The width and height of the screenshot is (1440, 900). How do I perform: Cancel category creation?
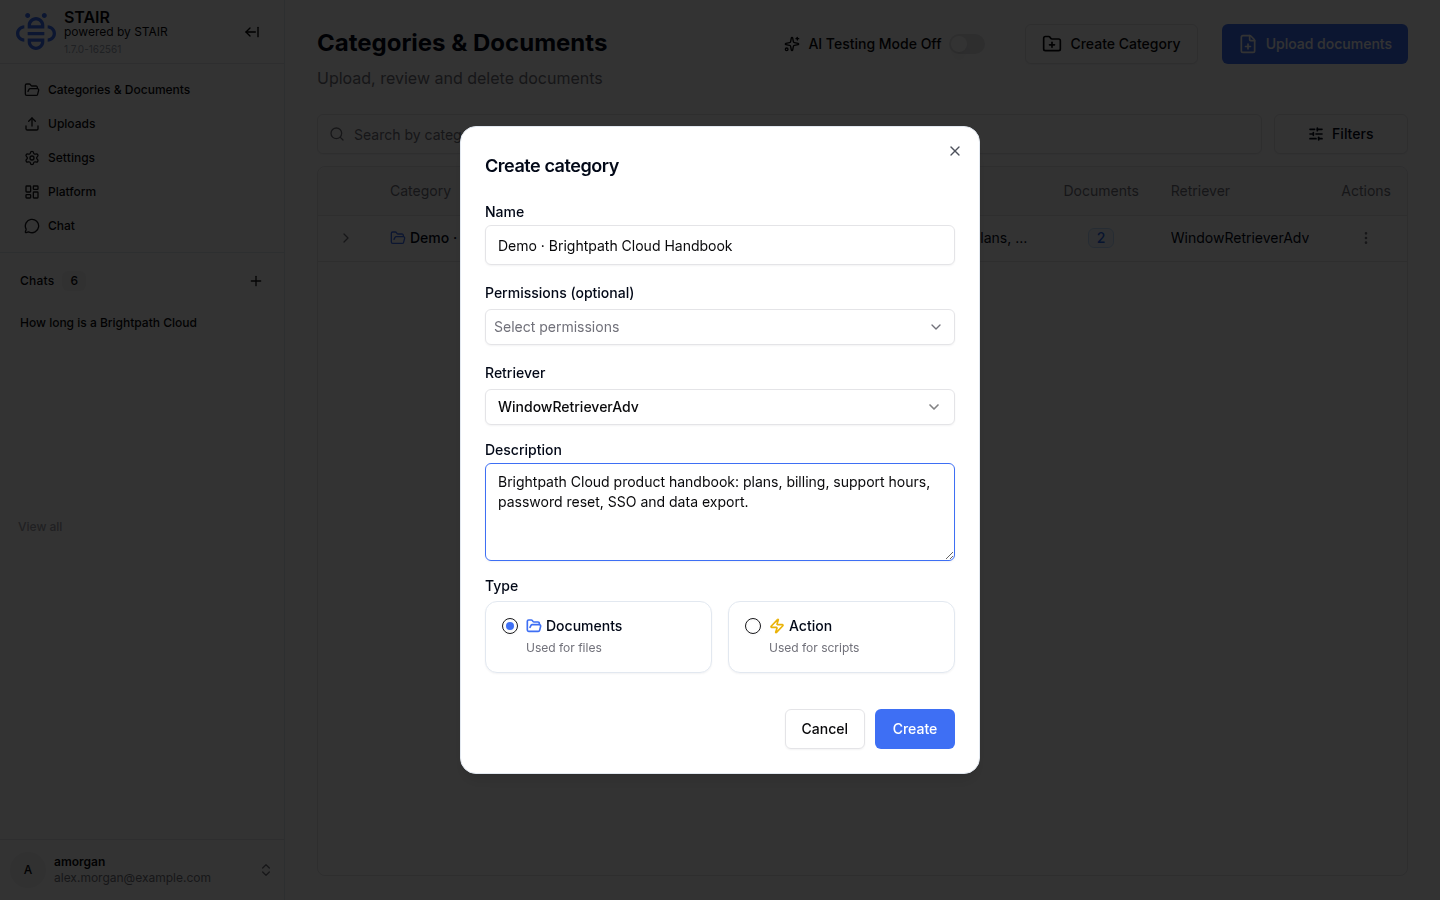tap(825, 729)
